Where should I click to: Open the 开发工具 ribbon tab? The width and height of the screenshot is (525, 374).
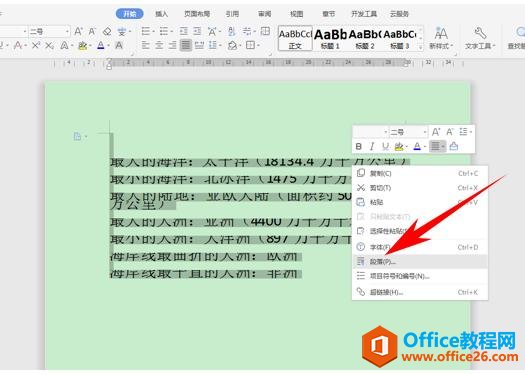pos(364,14)
